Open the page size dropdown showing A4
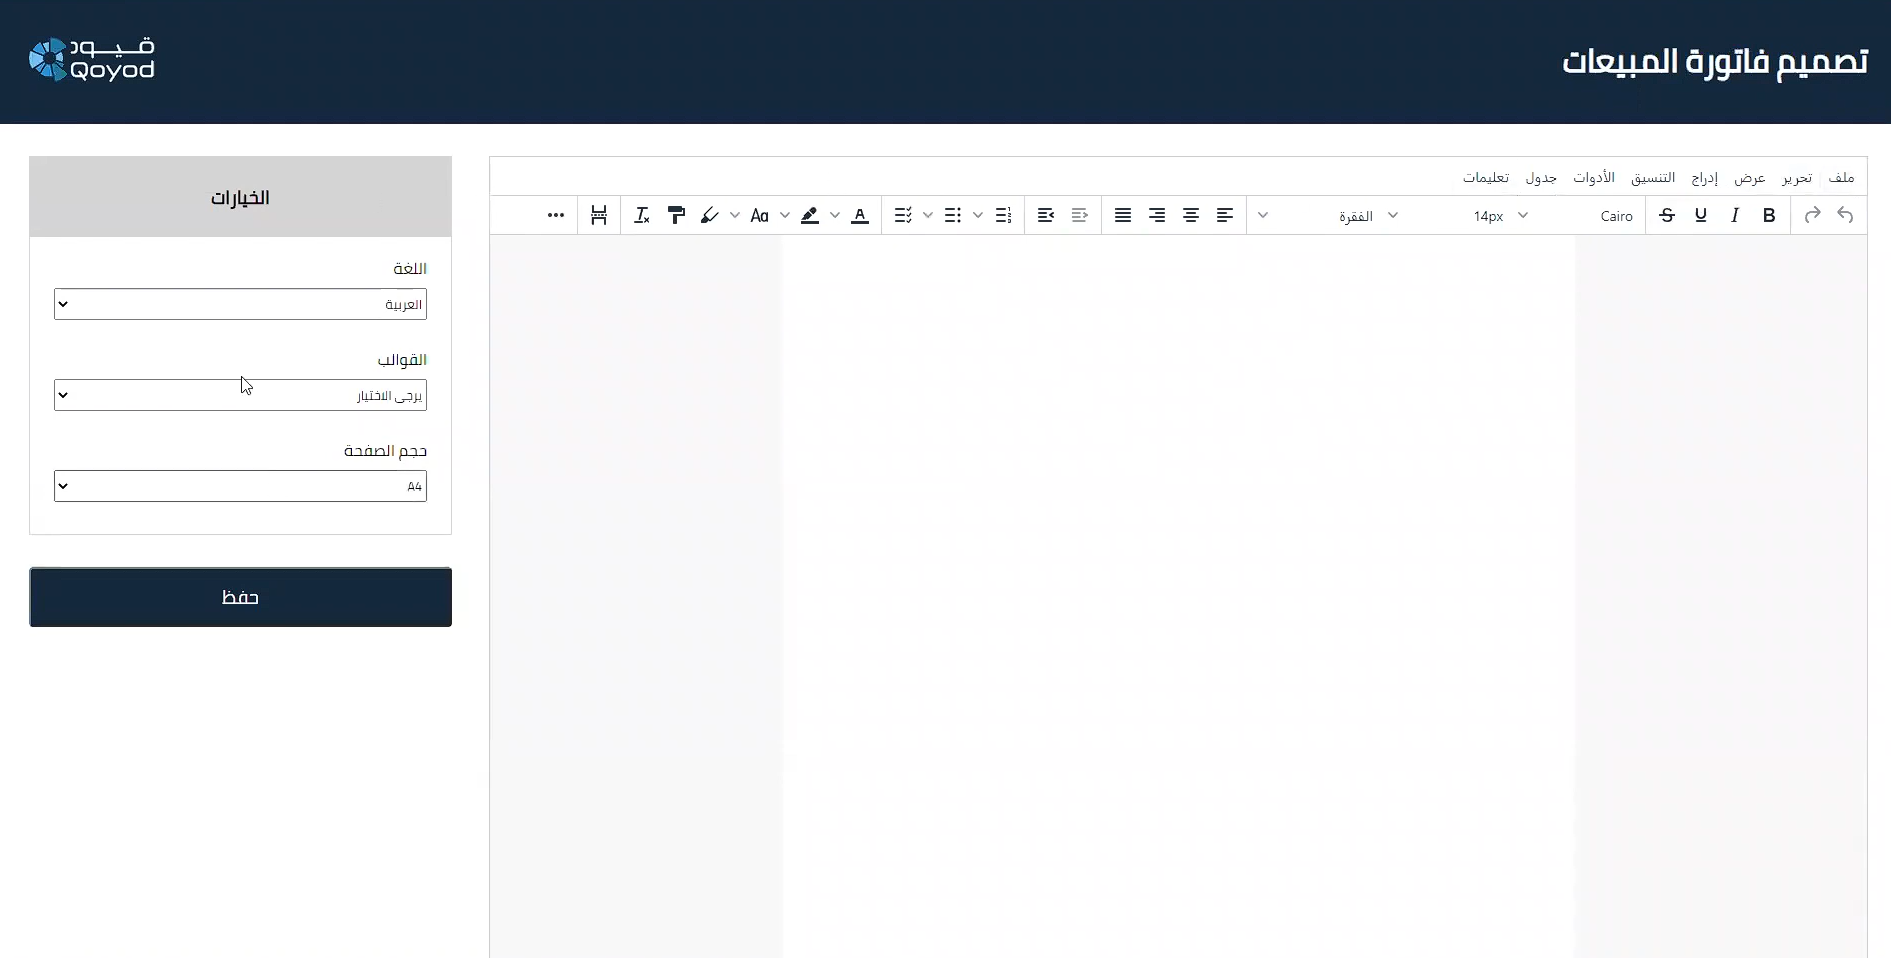The image size is (1891, 958). pyautogui.click(x=240, y=486)
